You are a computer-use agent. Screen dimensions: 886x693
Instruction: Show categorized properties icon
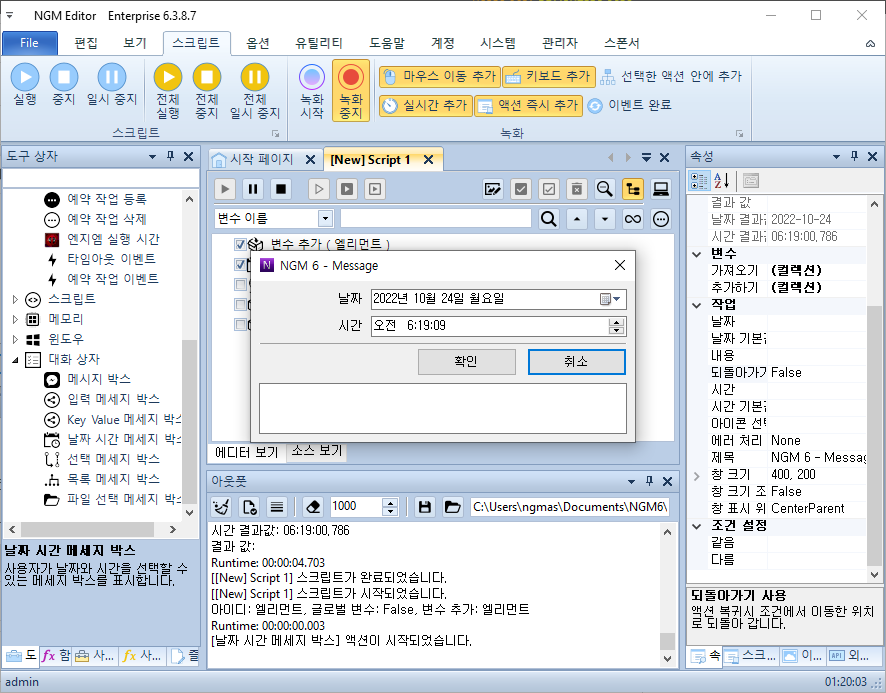[699, 181]
